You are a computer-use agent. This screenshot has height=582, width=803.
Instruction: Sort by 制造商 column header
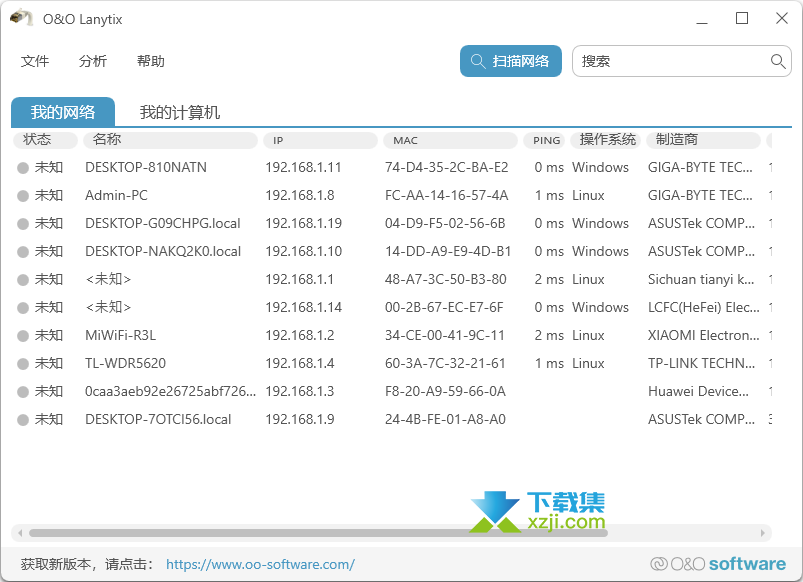tap(704, 140)
